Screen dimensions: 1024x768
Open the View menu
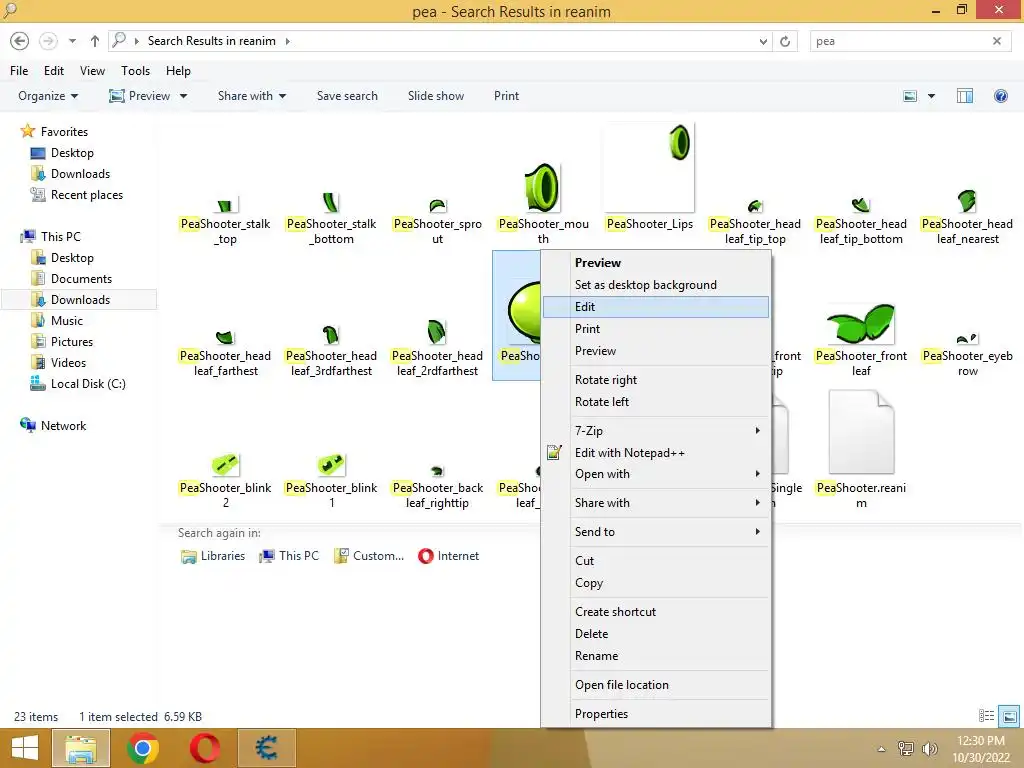(92, 71)
